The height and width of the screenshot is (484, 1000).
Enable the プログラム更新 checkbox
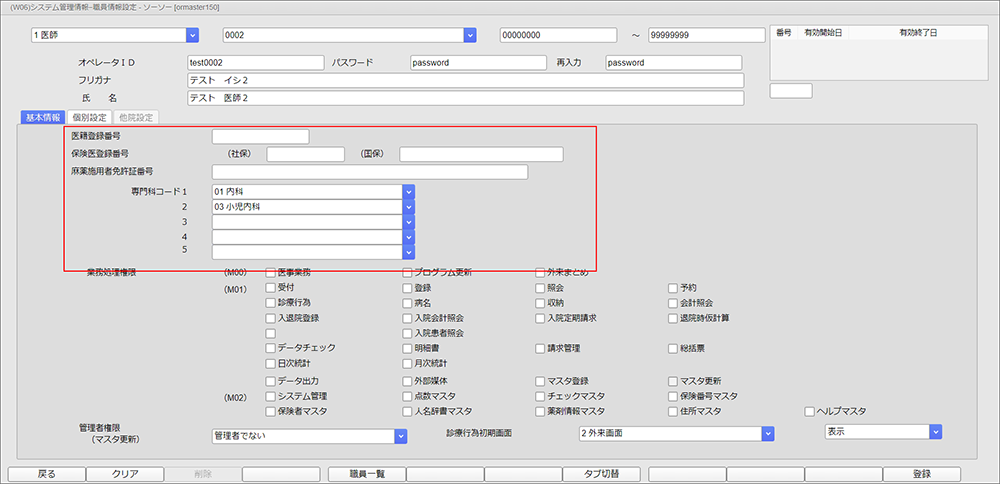pos(408,273)
